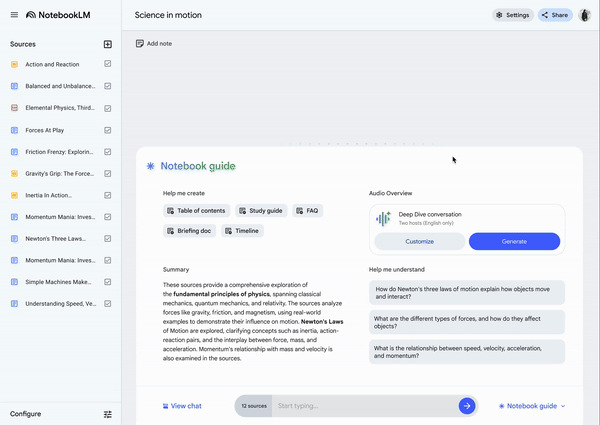Uncheck the Simple Machines Make... source
The width and height of the screenshot is (600, 425).
pos(108,282)
